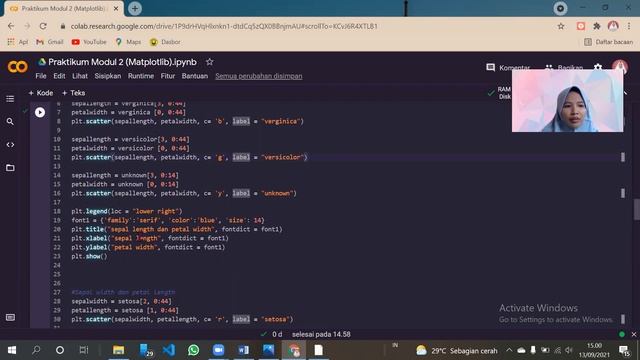640x360 pixels.
Task: Open Task View on the taskbar
Action: pos(84,350)
